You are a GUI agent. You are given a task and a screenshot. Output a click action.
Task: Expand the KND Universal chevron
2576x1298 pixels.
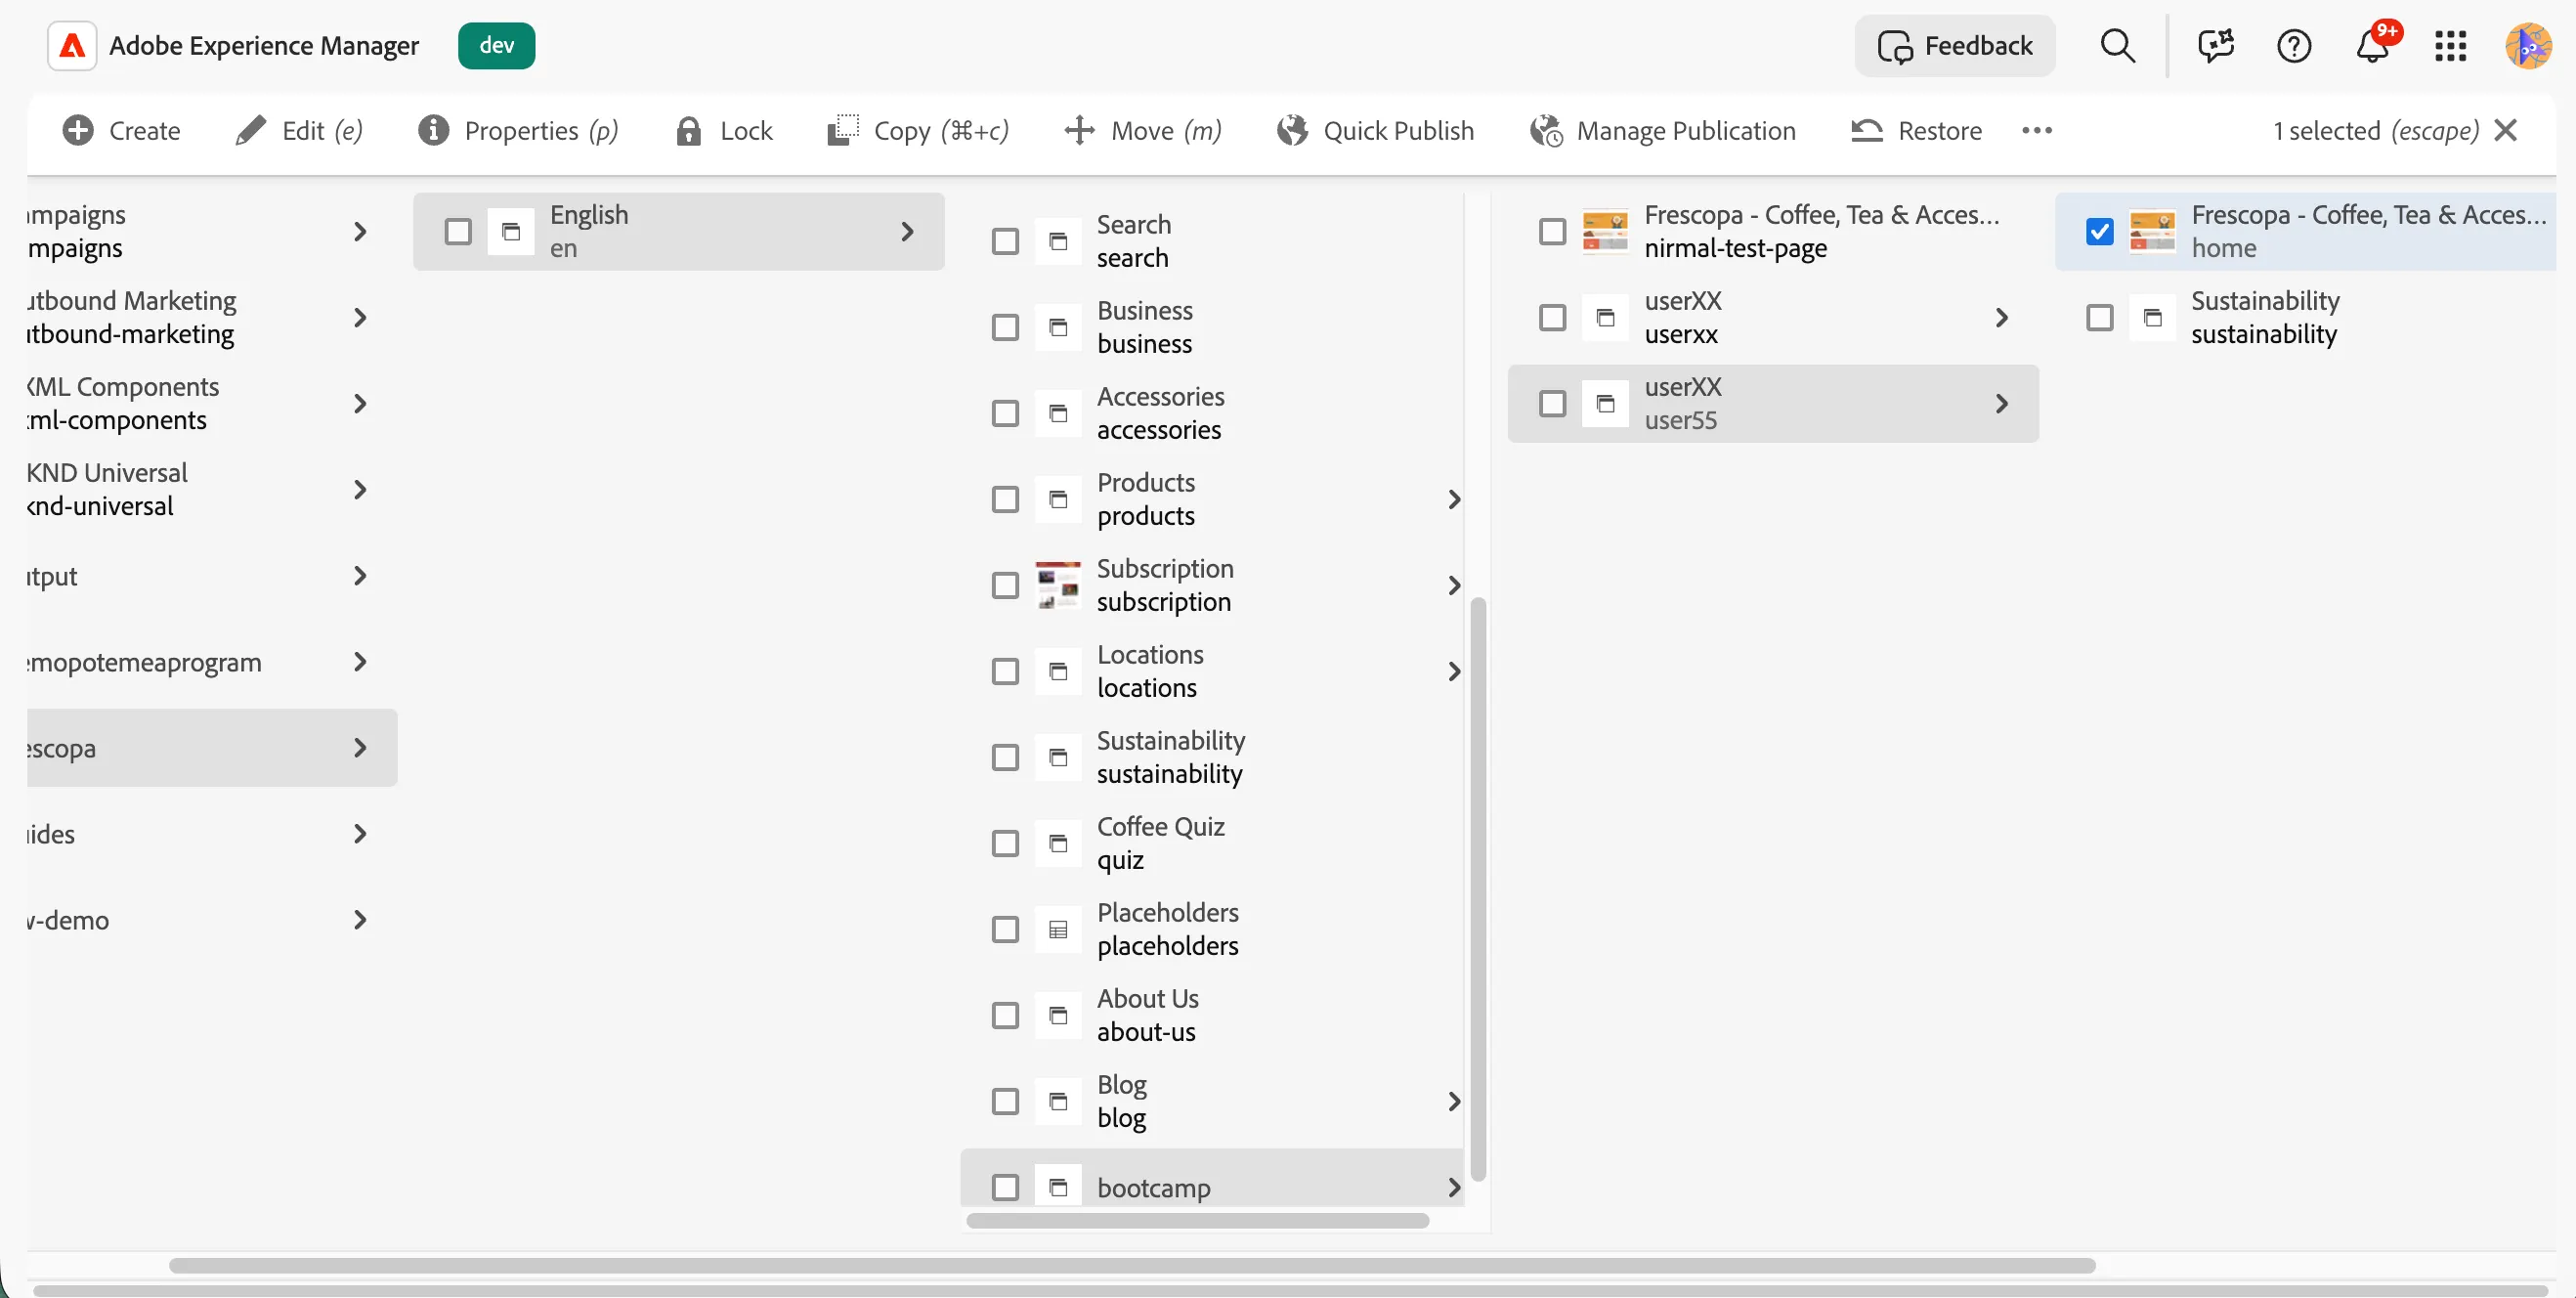pyautogui.click(x=360, y=490)
